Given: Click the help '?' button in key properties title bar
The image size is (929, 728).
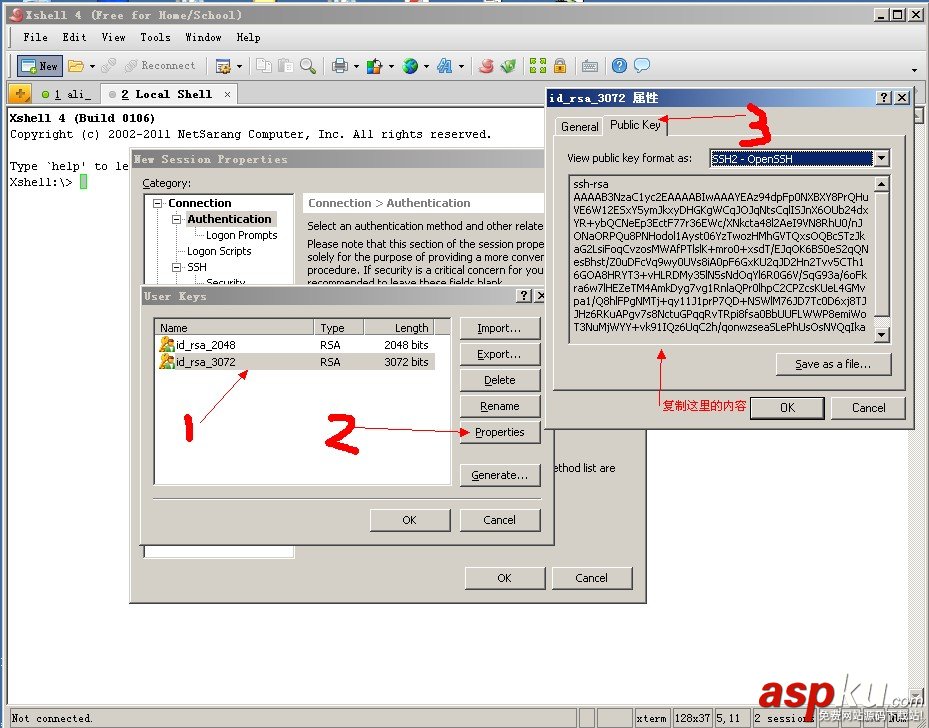Looking at the screenshot, I should 883,98.
